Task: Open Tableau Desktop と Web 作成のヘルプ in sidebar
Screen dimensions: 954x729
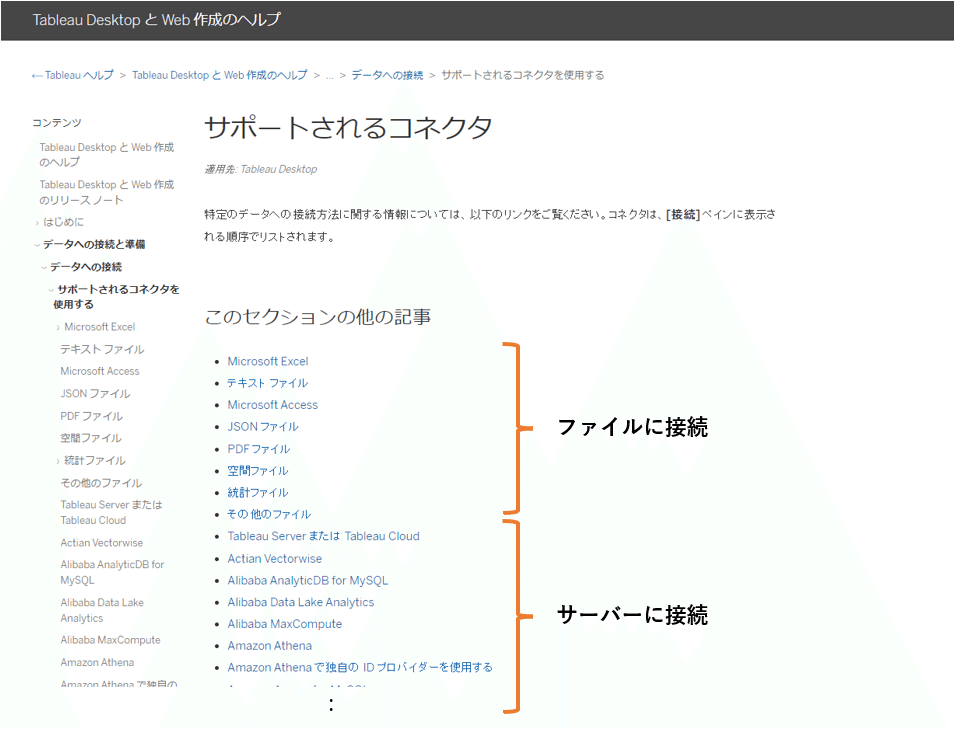Action: [x=106, y=155]
